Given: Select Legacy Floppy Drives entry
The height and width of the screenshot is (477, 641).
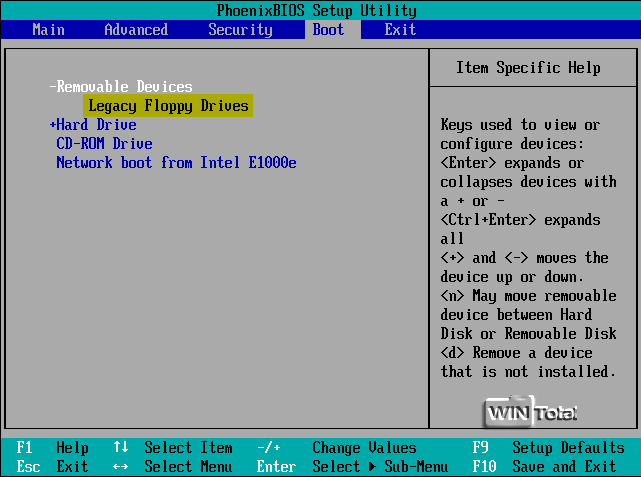Looking at the screenshot, I should pyautogui.click(x=168, y=105).
